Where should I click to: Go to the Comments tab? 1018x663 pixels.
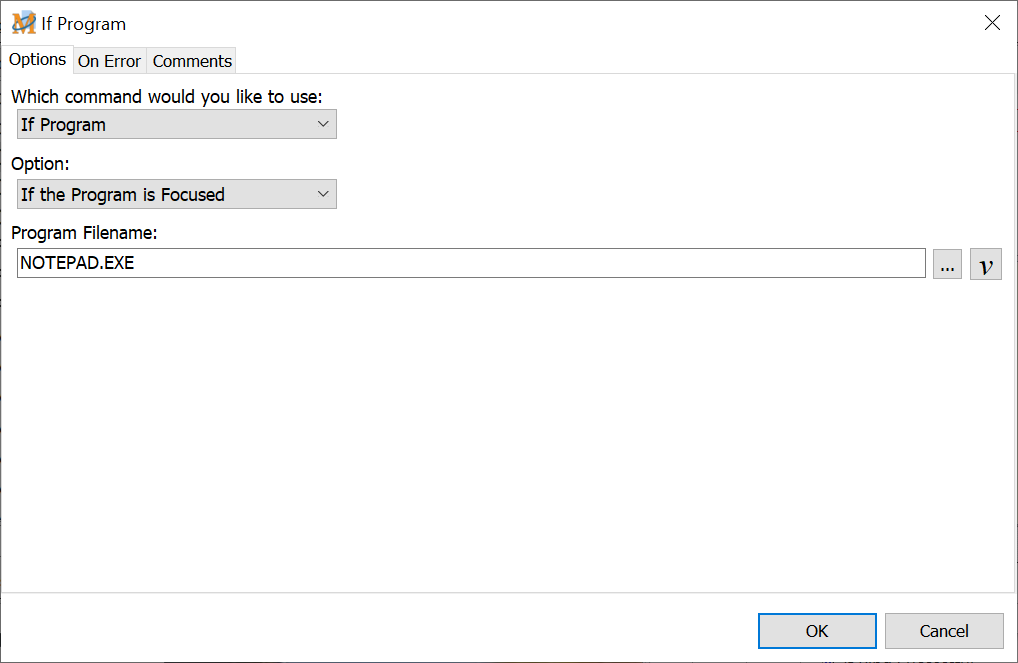point(192,61)
